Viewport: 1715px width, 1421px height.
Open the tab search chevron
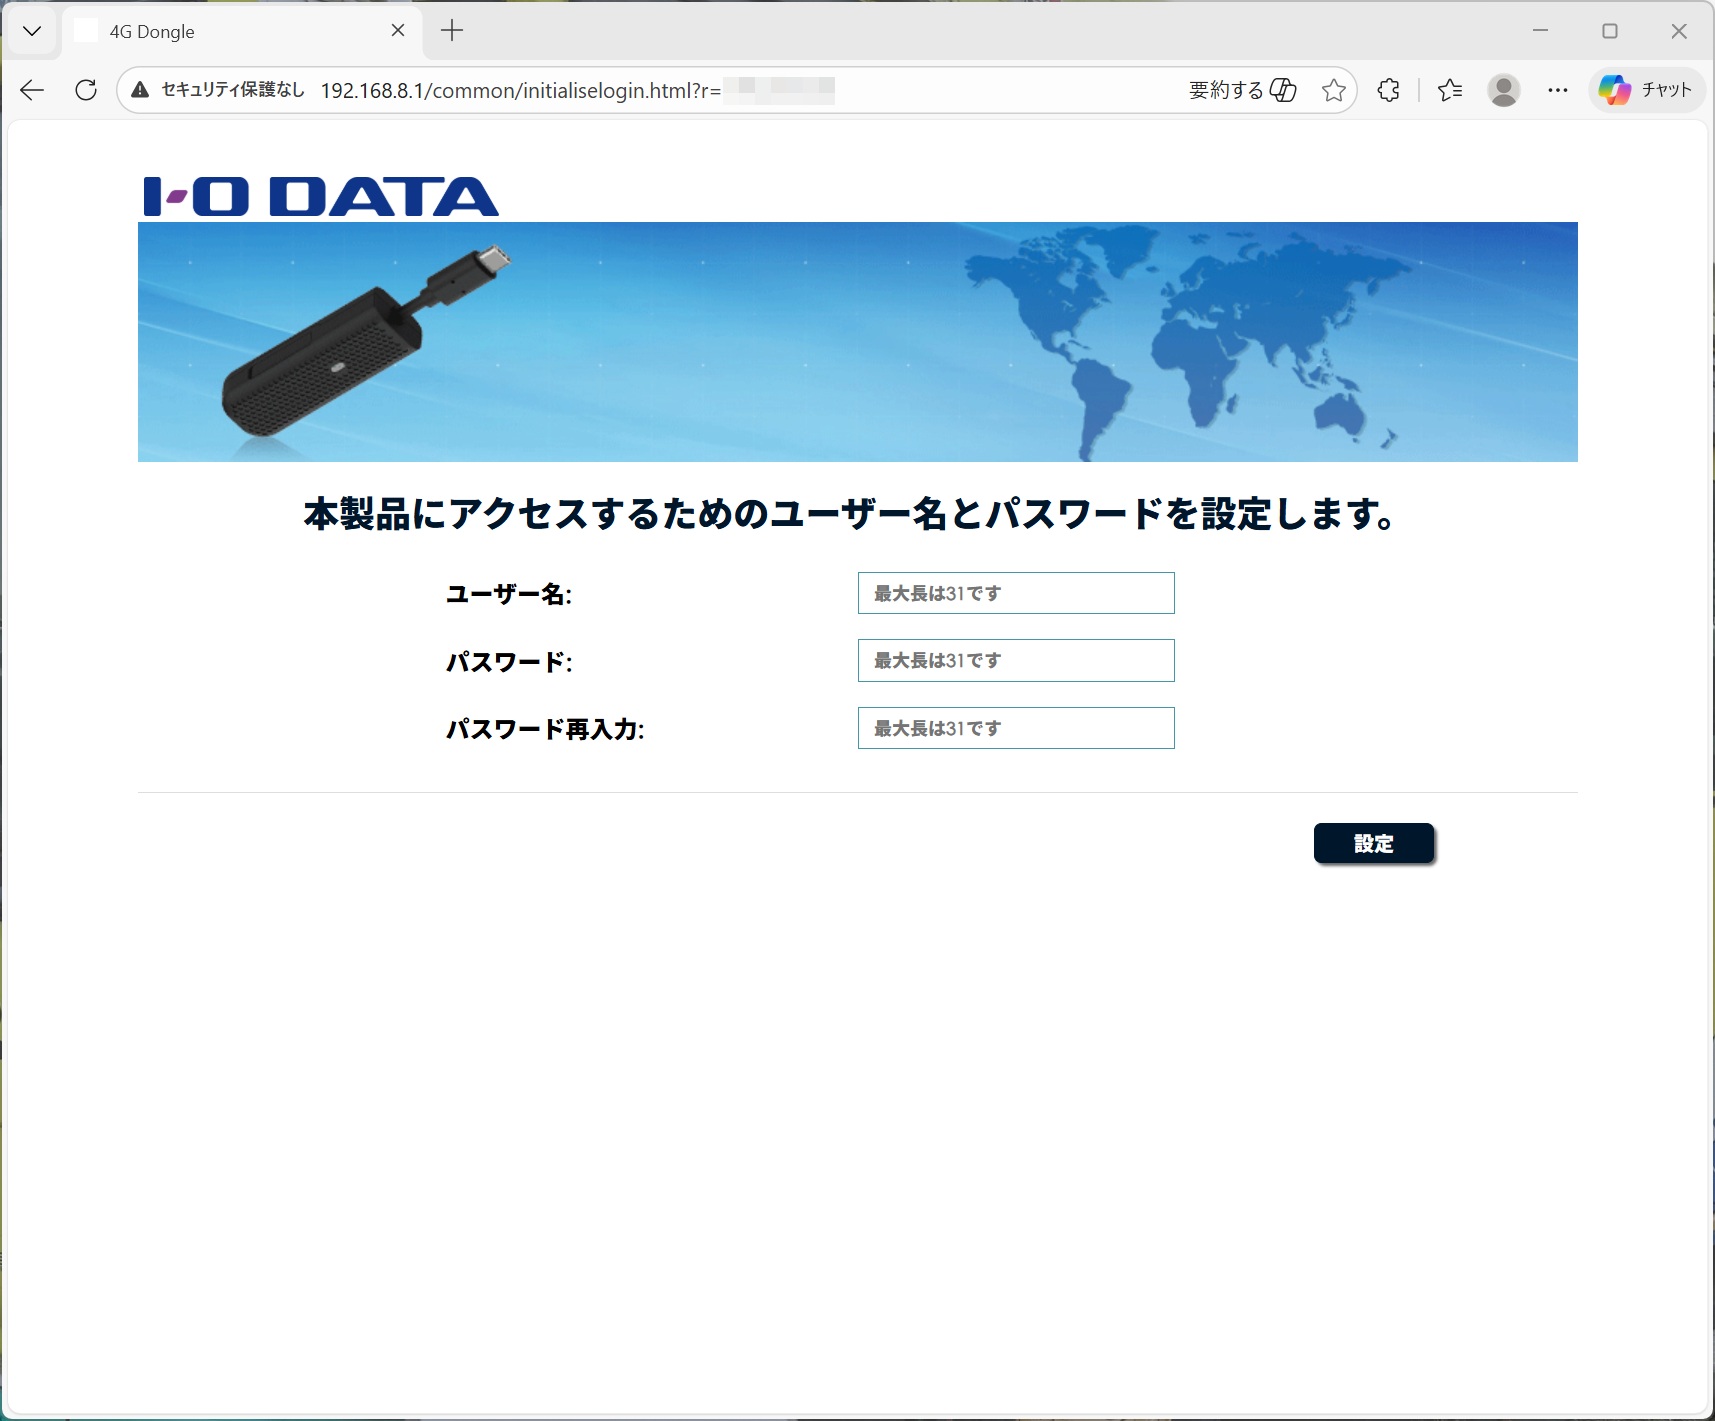33,30
